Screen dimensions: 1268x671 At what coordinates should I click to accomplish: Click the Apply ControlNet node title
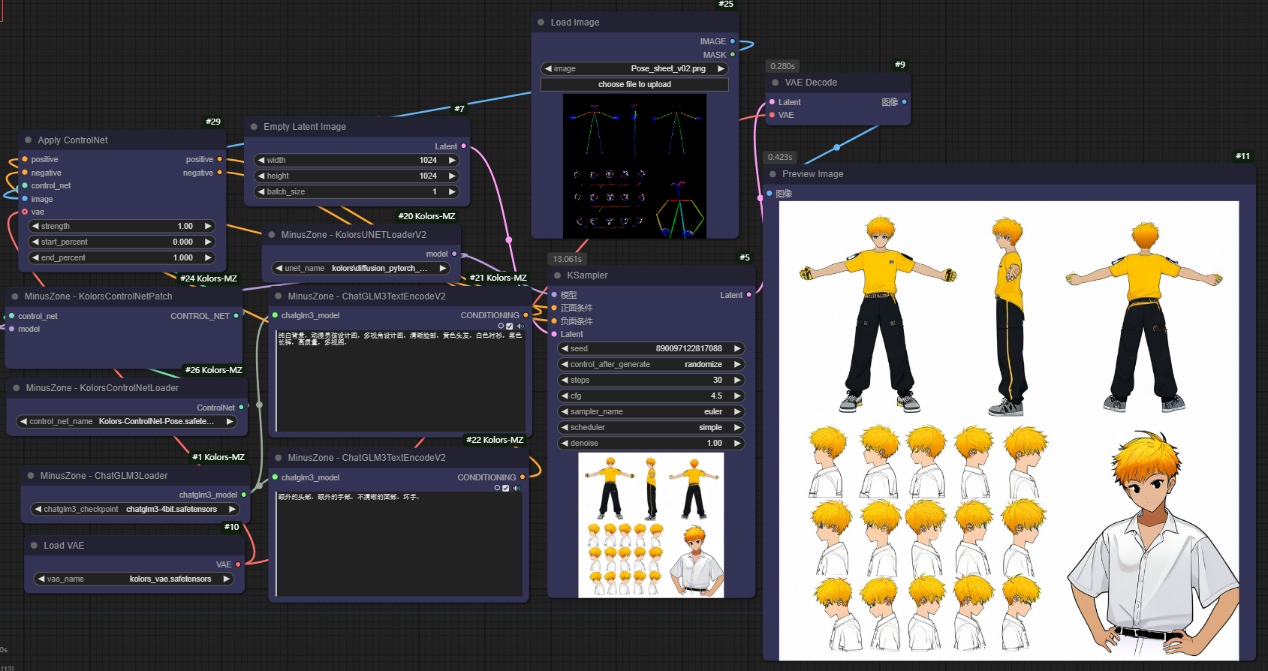72,140
